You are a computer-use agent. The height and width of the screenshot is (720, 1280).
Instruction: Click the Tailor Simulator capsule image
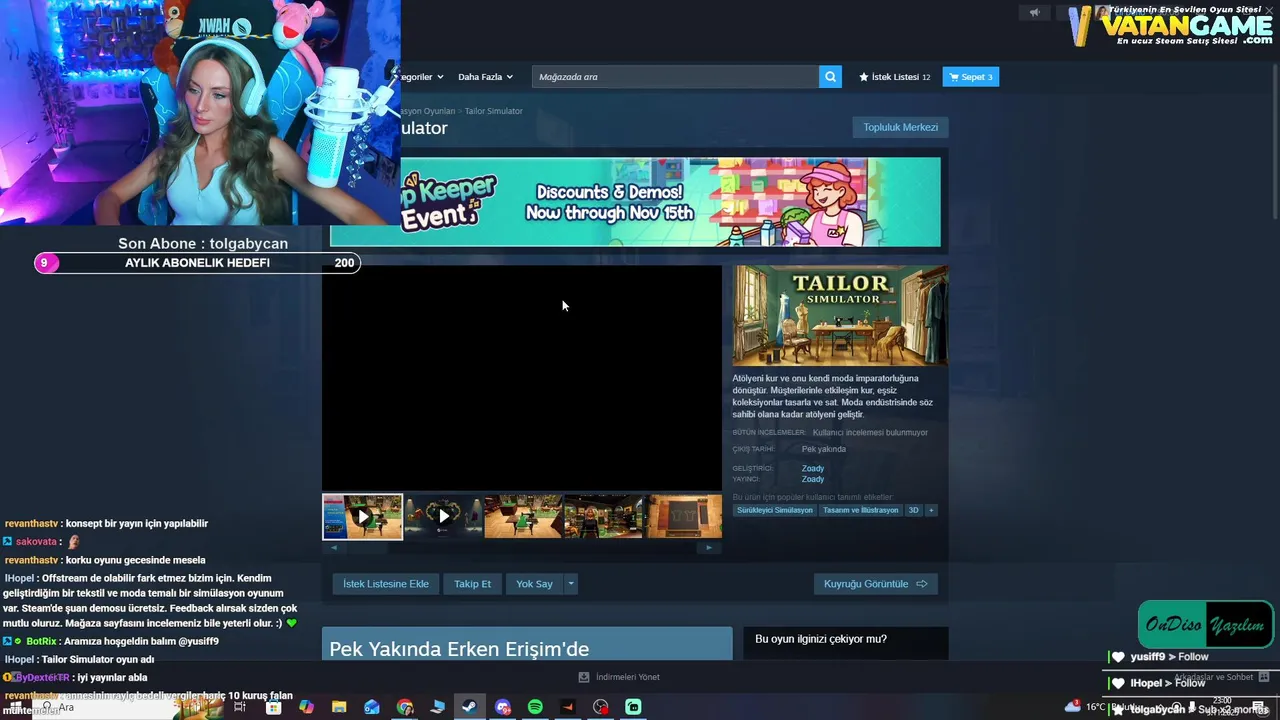(840, 316)
